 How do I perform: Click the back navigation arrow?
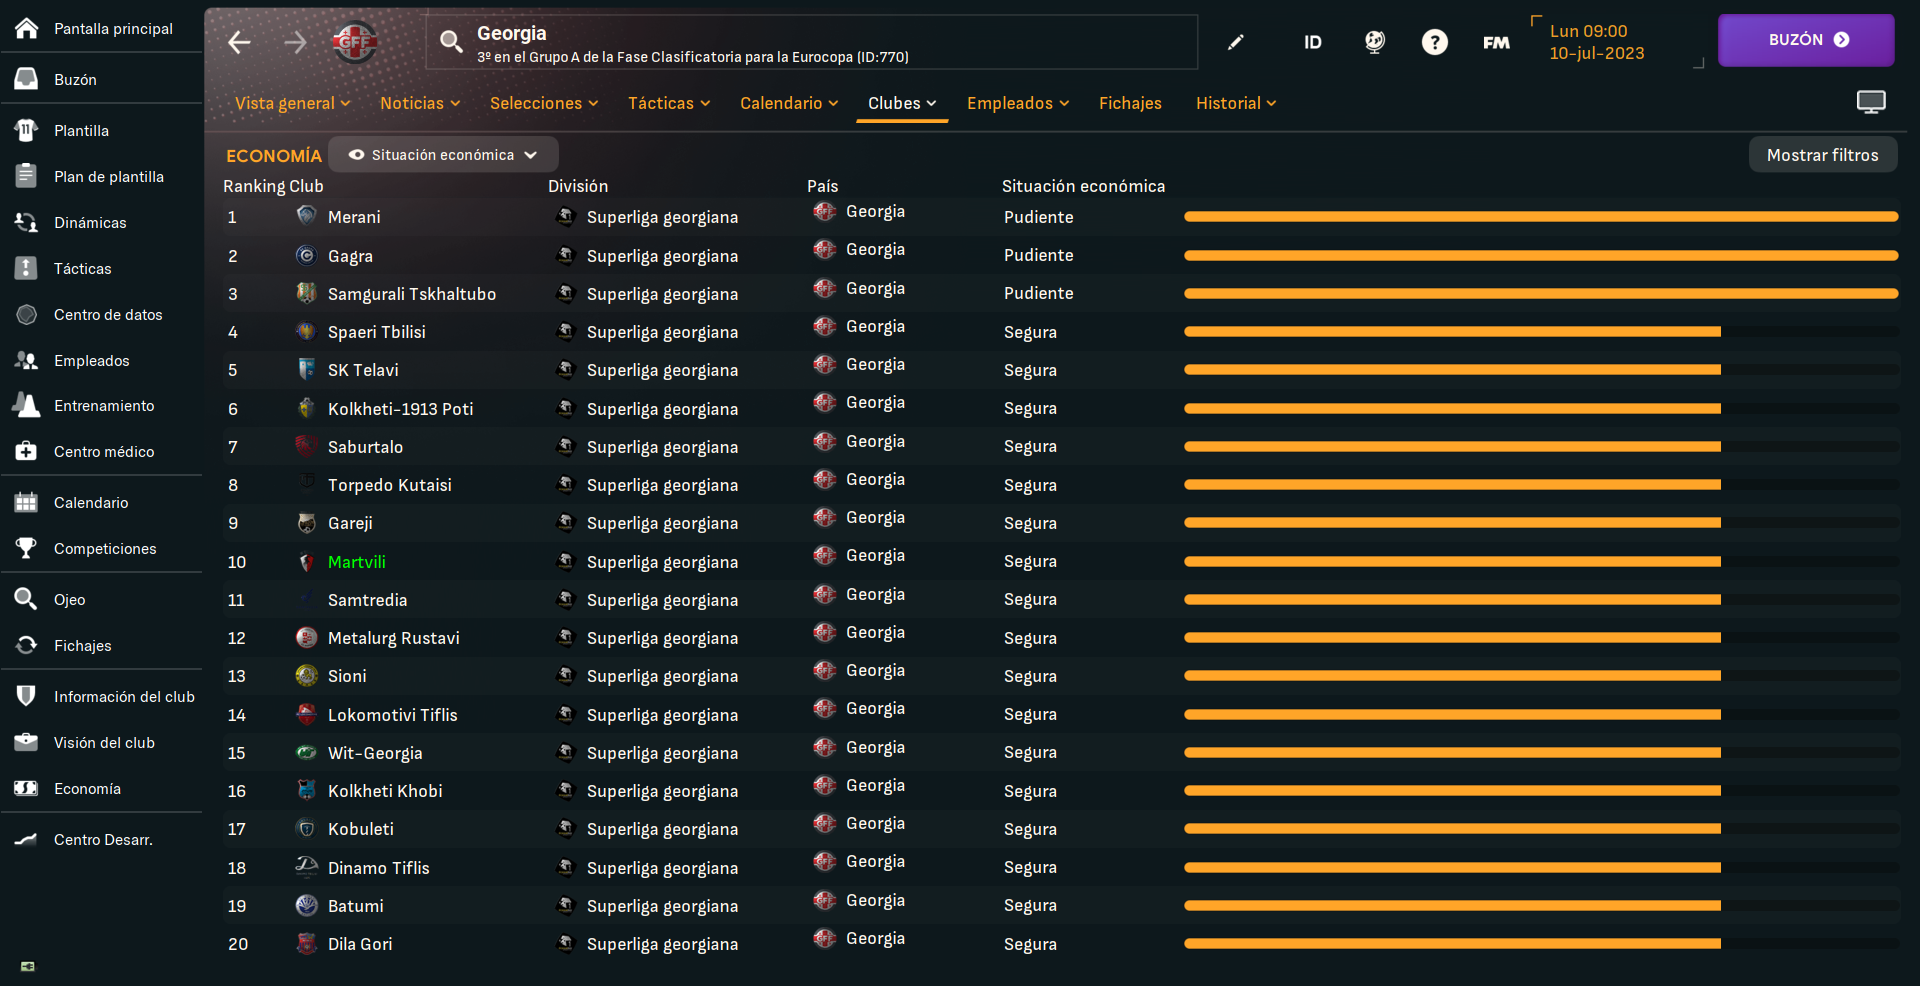point(239,42)
